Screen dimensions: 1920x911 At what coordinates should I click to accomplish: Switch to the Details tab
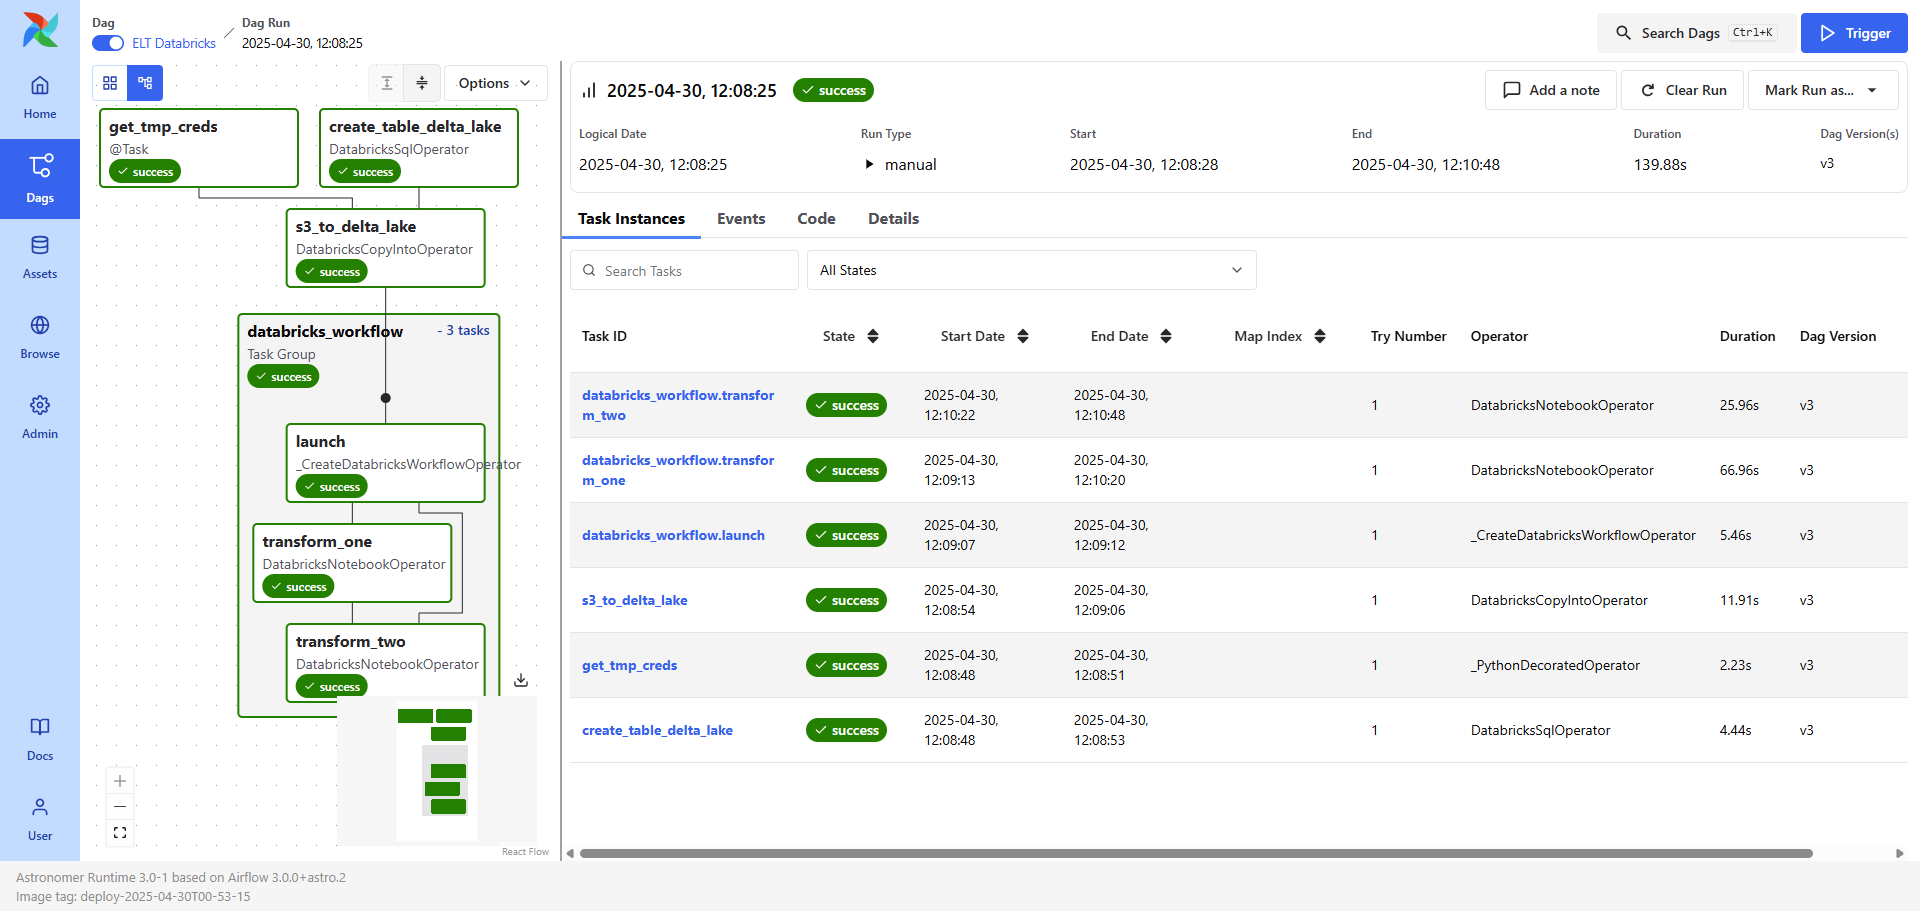click(x=893, y=219)
